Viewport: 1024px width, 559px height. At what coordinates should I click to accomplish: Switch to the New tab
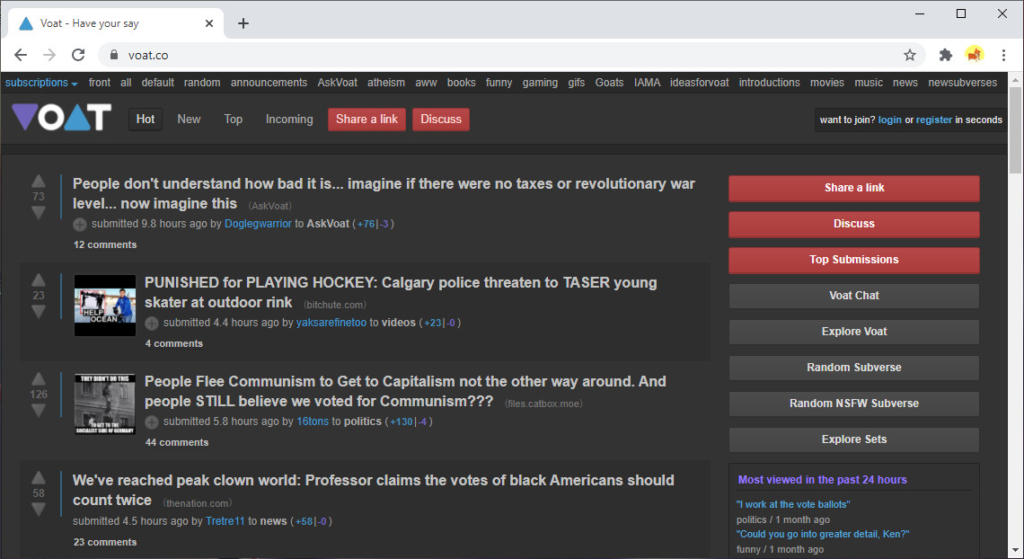click(x=189, y=119)
